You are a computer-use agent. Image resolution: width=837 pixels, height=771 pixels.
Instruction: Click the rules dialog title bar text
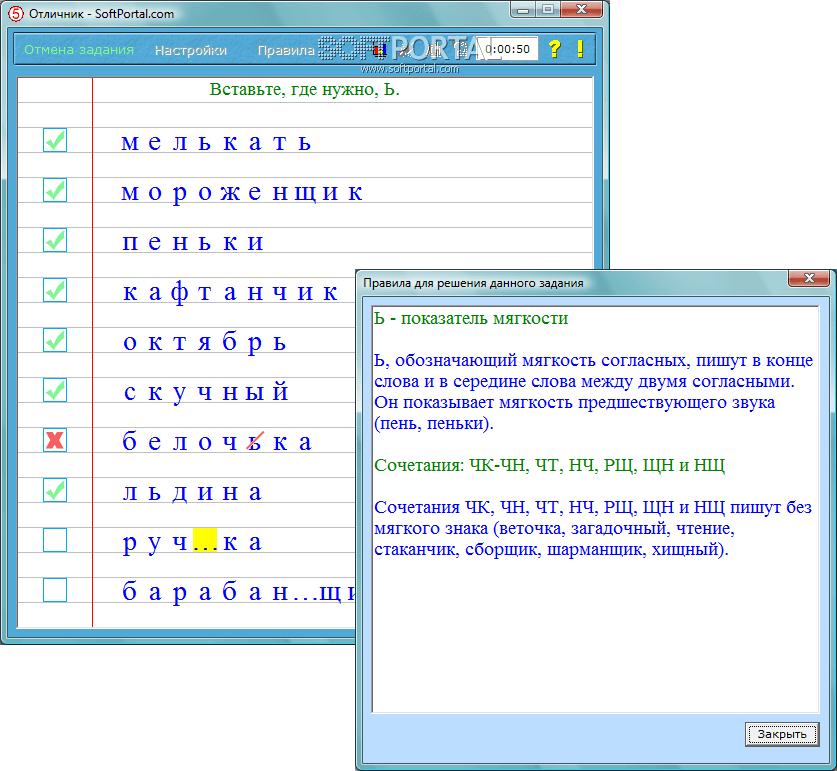pyautogui.click(x=473, y=283)
